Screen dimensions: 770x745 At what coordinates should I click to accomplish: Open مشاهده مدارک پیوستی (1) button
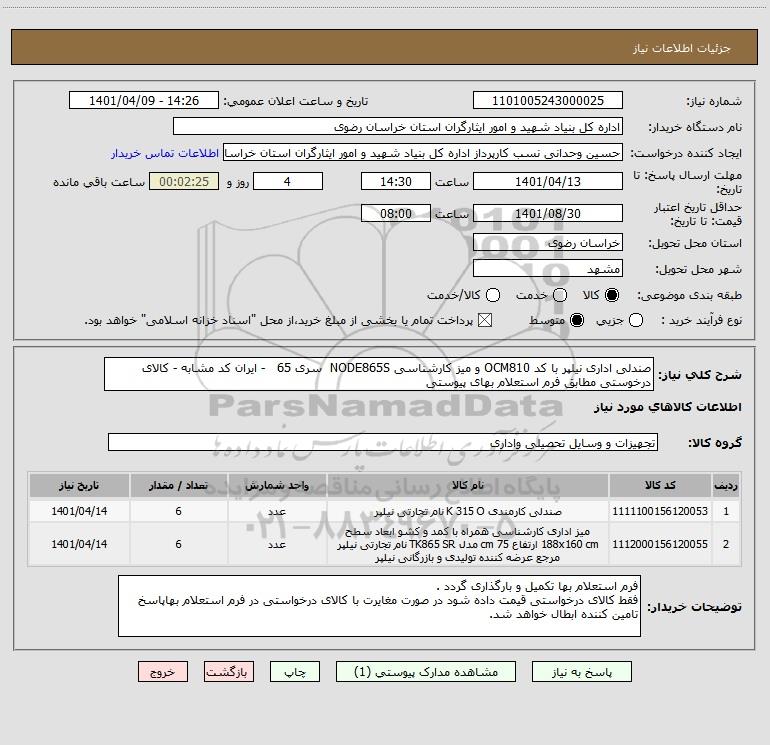pos(426,672)
